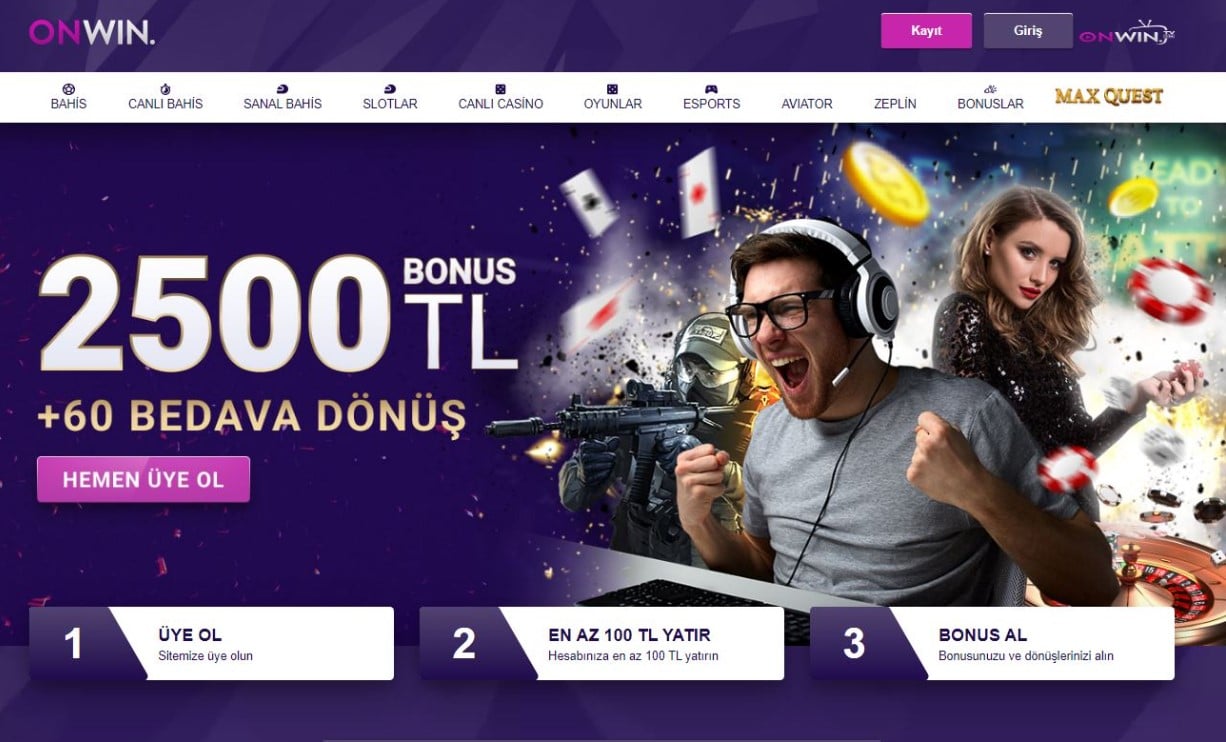Click the flame icon above CANLI BAHİS

click(165, 89)
